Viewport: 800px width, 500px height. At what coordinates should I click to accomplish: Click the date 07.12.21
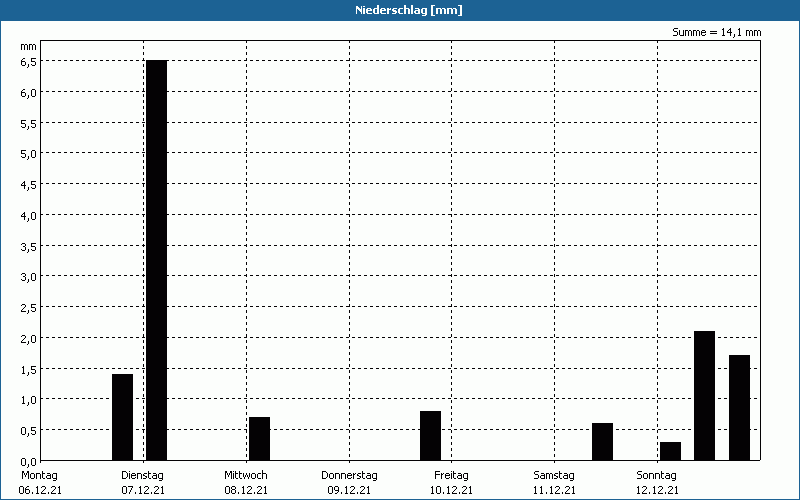pyautogui.click(x=143, y=491)
